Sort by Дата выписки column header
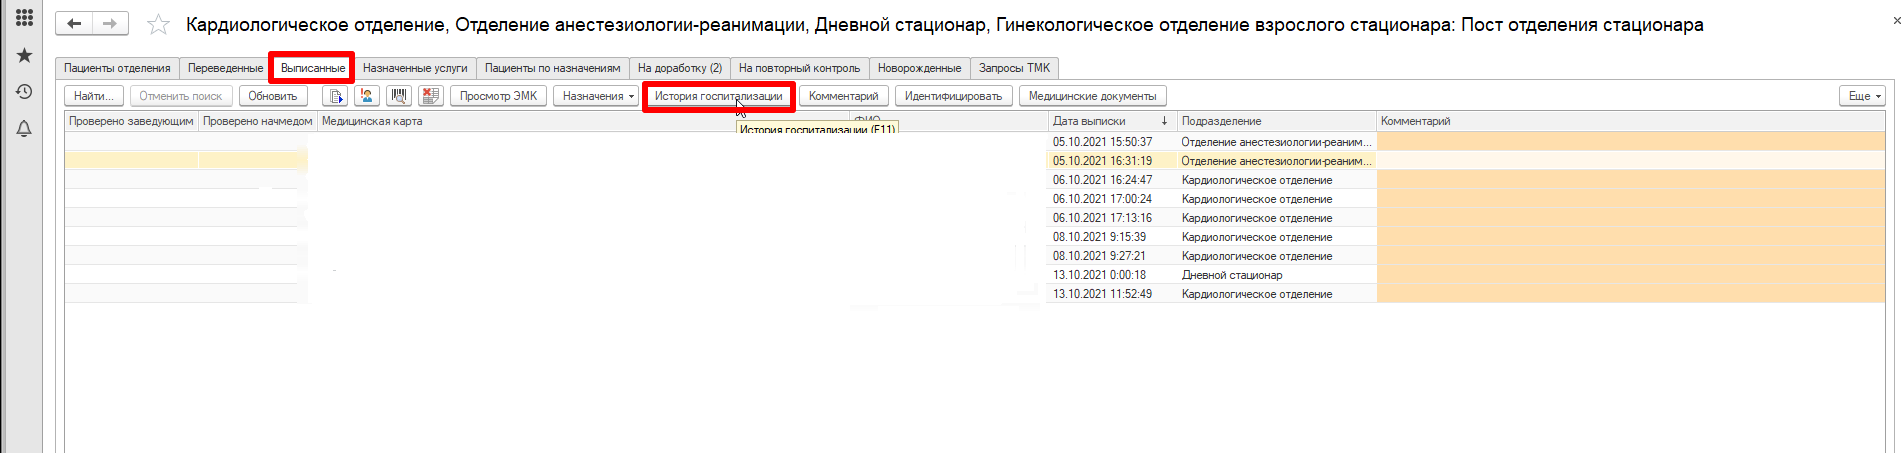This screenshot has width=1904, height=453. [1108, 121]
